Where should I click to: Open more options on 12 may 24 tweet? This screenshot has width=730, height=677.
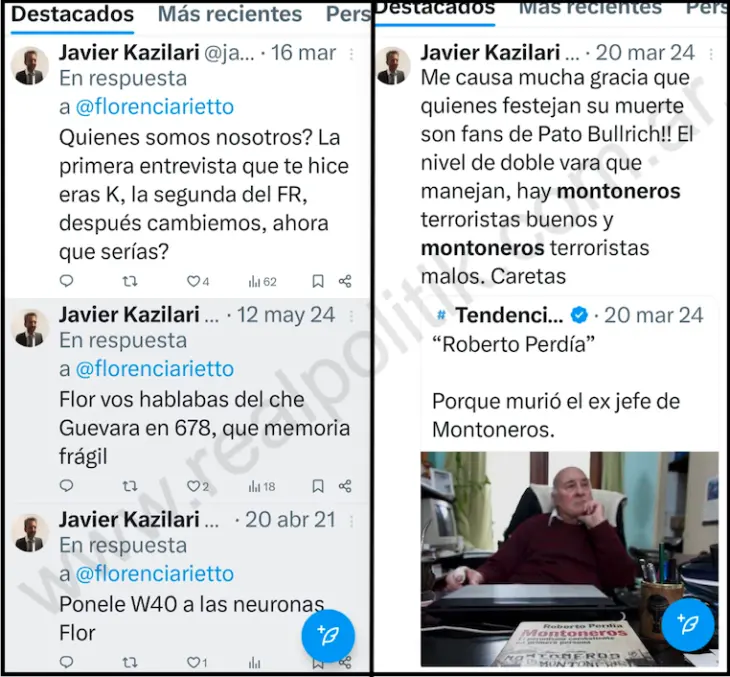point(351,316)
